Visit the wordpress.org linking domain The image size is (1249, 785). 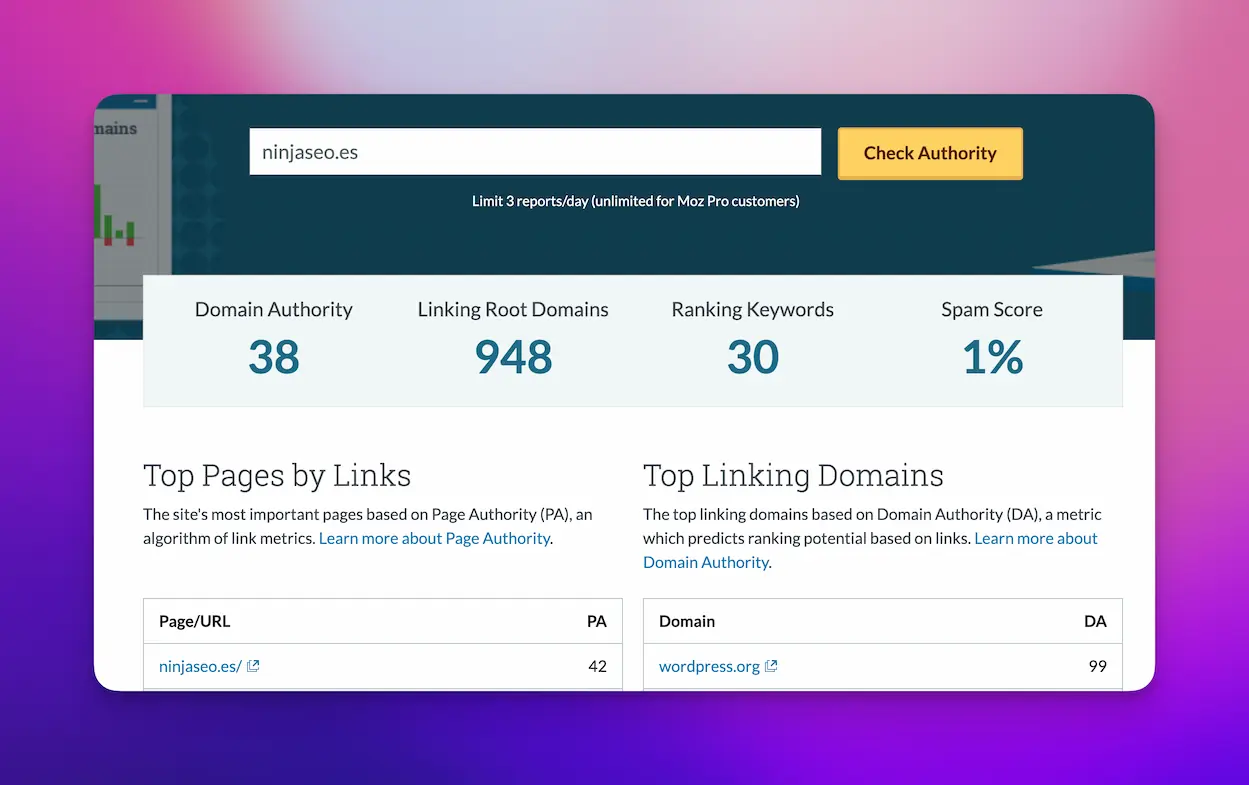coord(709,666)
